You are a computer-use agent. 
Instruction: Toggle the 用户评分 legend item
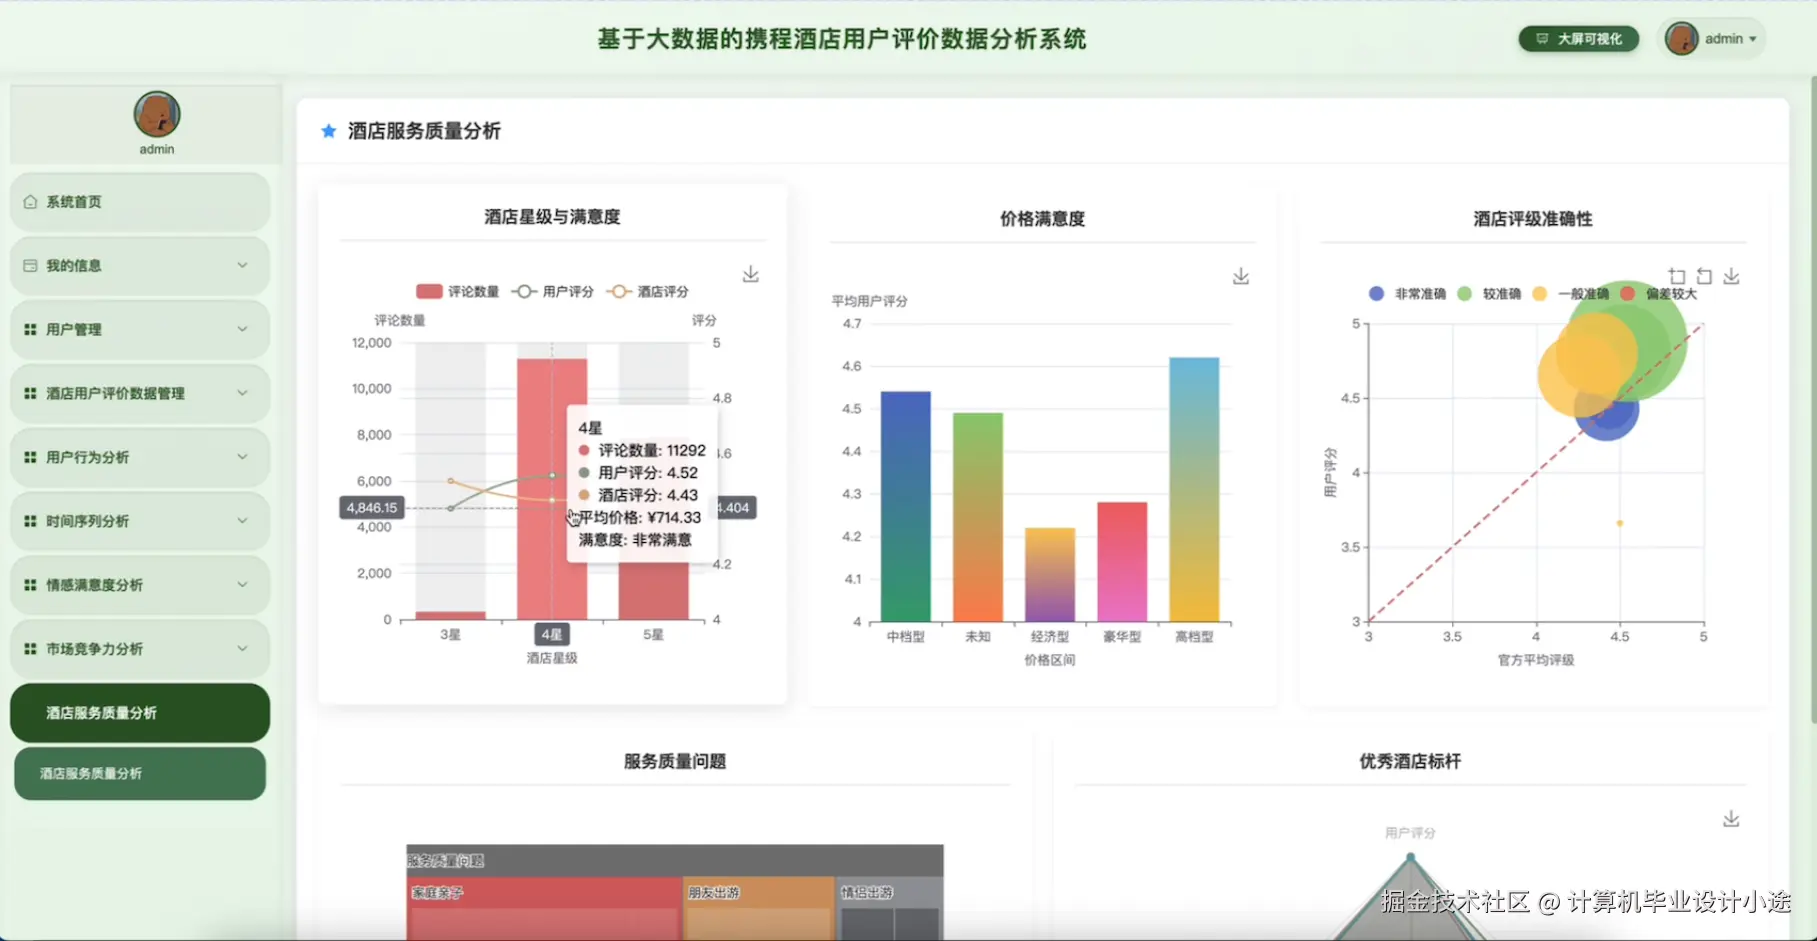point(551,291)
